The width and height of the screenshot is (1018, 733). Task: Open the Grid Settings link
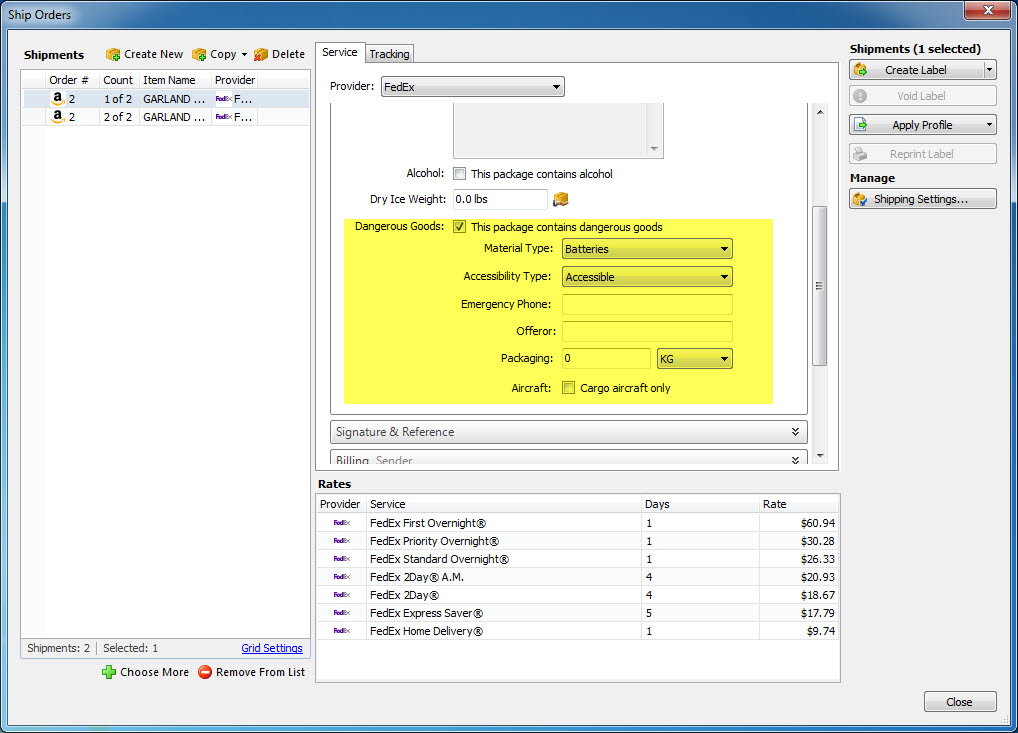[x=272, y=648]
